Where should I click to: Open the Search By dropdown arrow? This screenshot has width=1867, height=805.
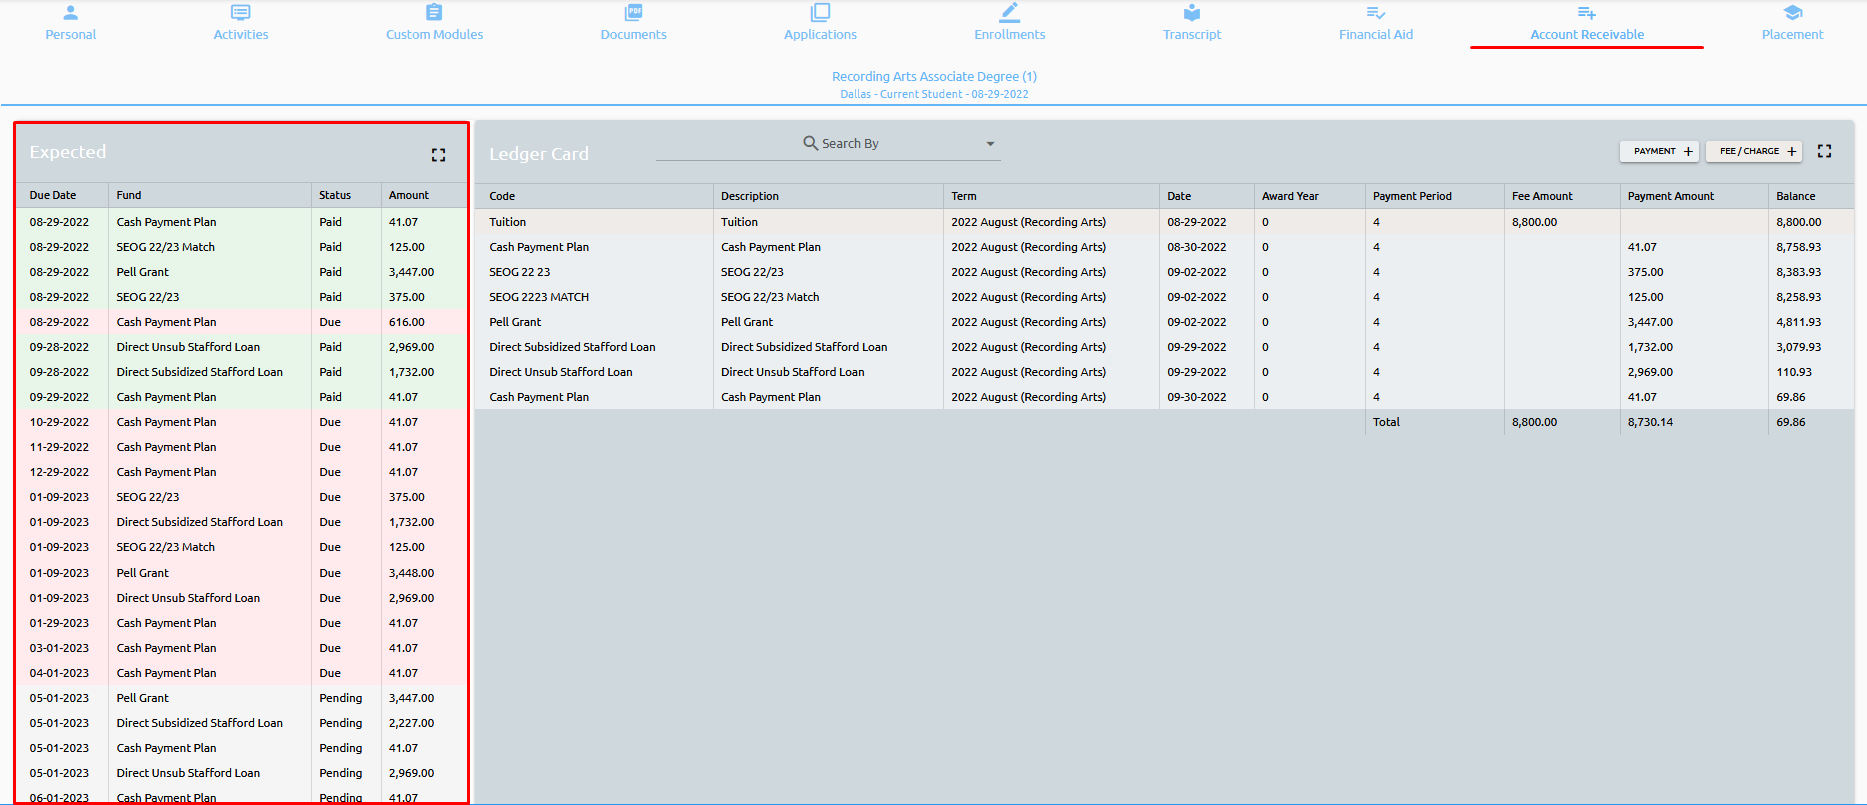click(x=990, y=144)
